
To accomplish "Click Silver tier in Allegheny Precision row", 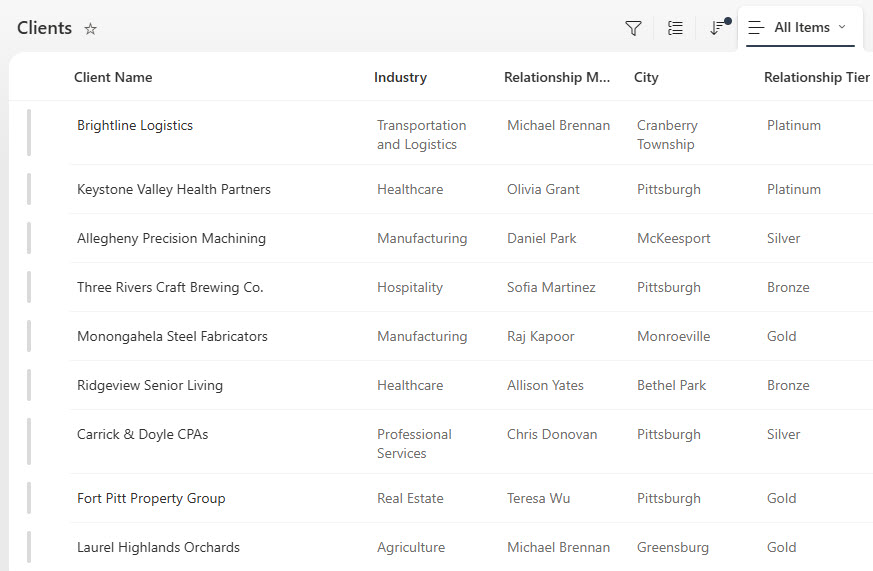I will coord(783,238).
